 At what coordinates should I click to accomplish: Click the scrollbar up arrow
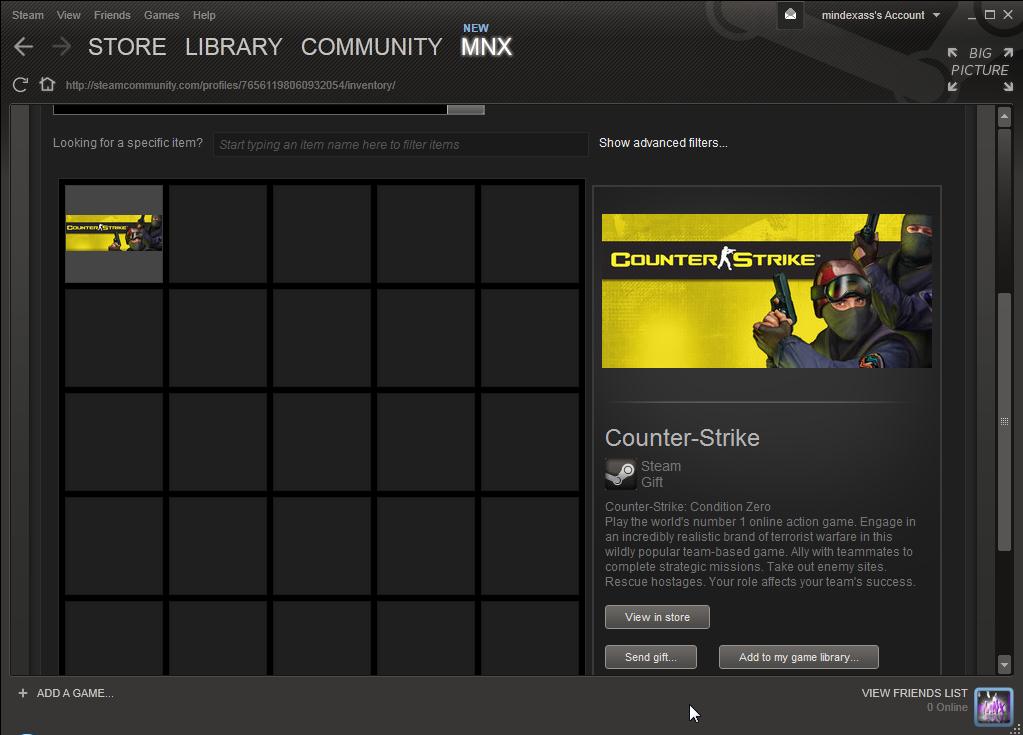click(x=1004, y=117)
